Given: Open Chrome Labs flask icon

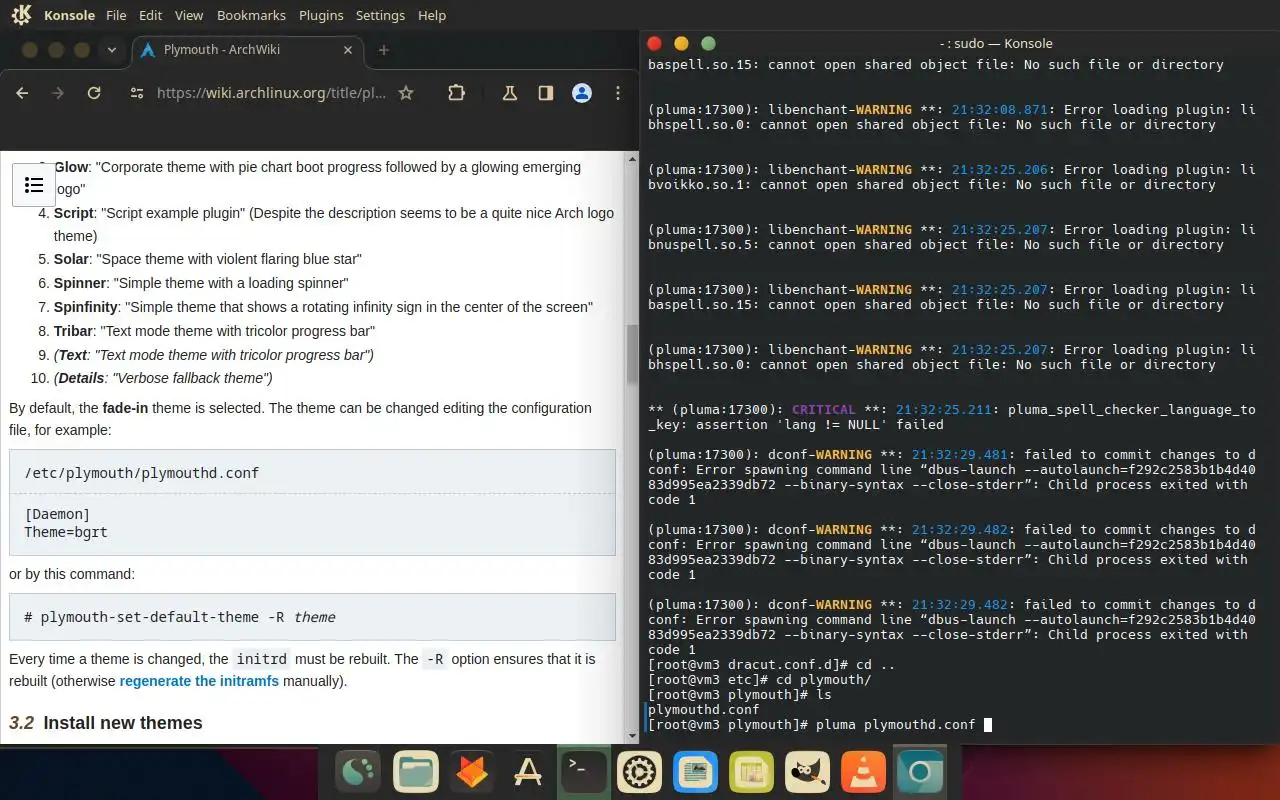Looking at the screenshot, I should coord(510,93).
